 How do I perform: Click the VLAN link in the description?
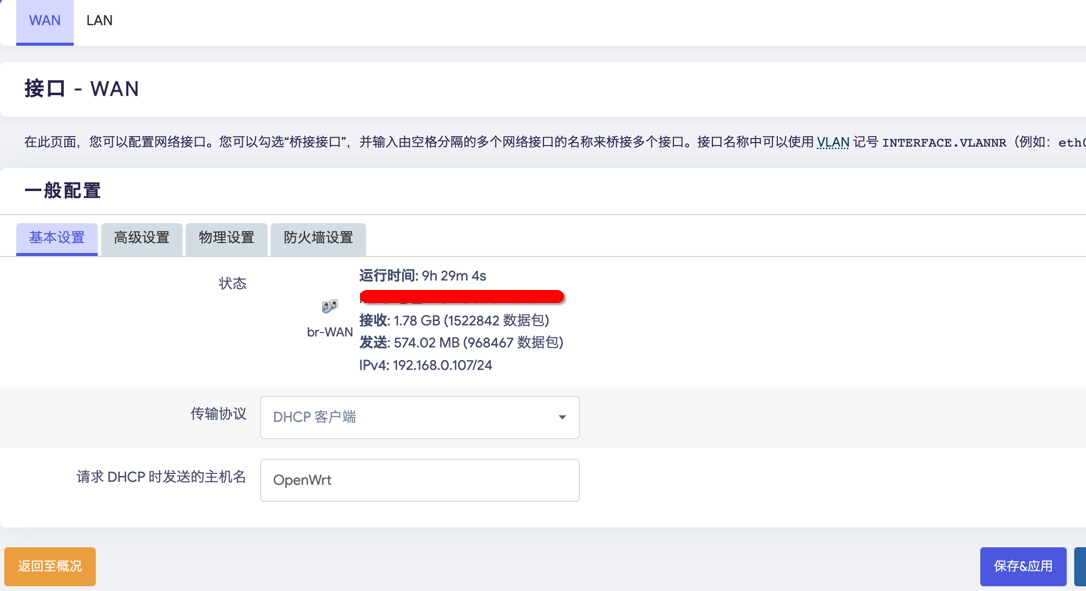833,142
